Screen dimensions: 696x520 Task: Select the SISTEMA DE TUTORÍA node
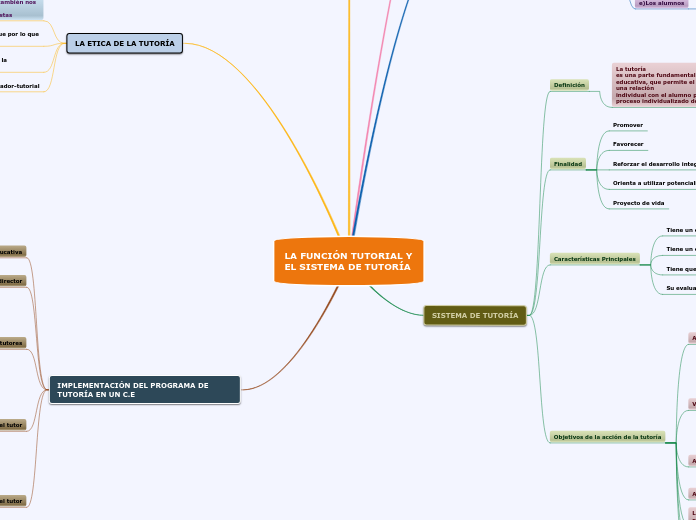(x=475, y=316)
